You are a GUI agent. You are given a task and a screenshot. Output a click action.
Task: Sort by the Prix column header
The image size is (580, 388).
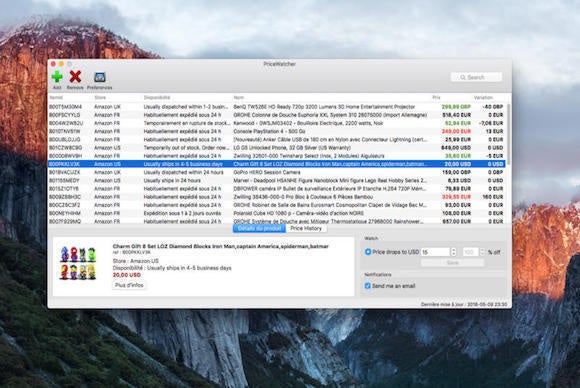[x=436, y=97]
